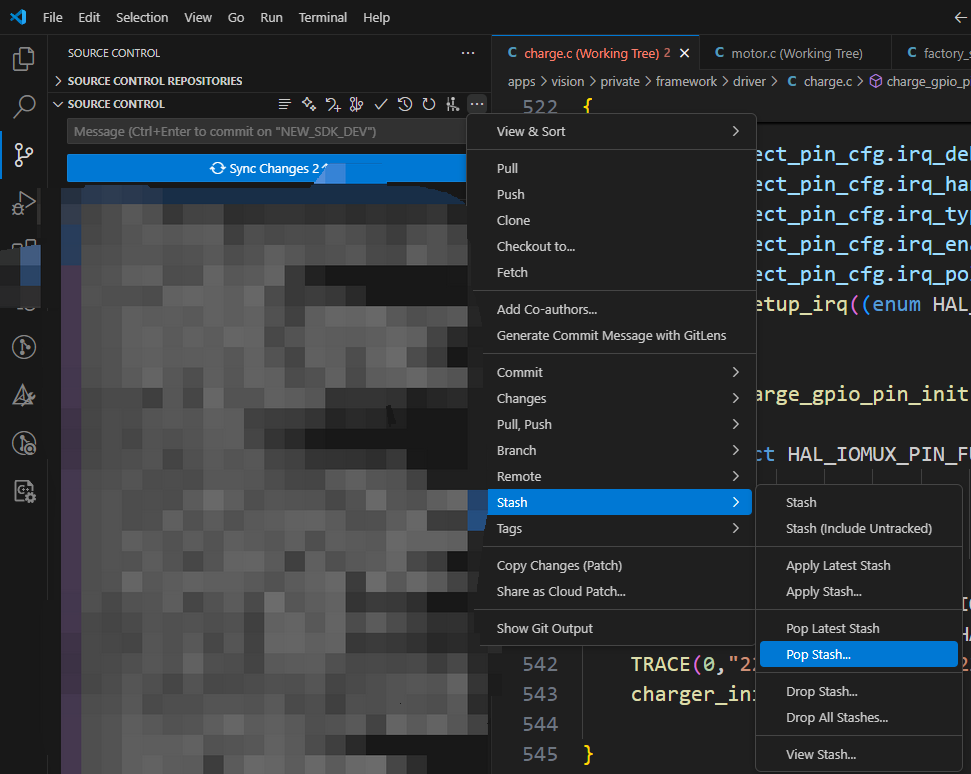Click the commit message input field

[265, 131]
